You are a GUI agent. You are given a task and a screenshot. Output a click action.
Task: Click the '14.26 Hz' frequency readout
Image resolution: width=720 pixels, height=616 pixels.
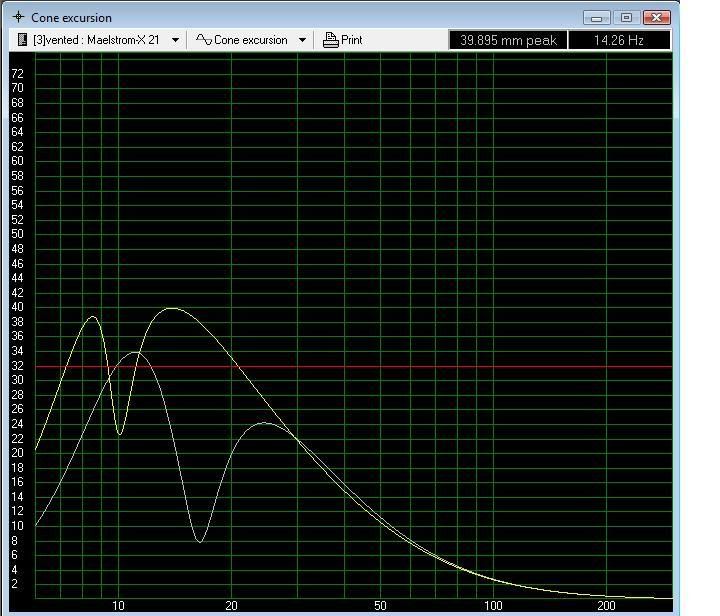click(619, 40)
